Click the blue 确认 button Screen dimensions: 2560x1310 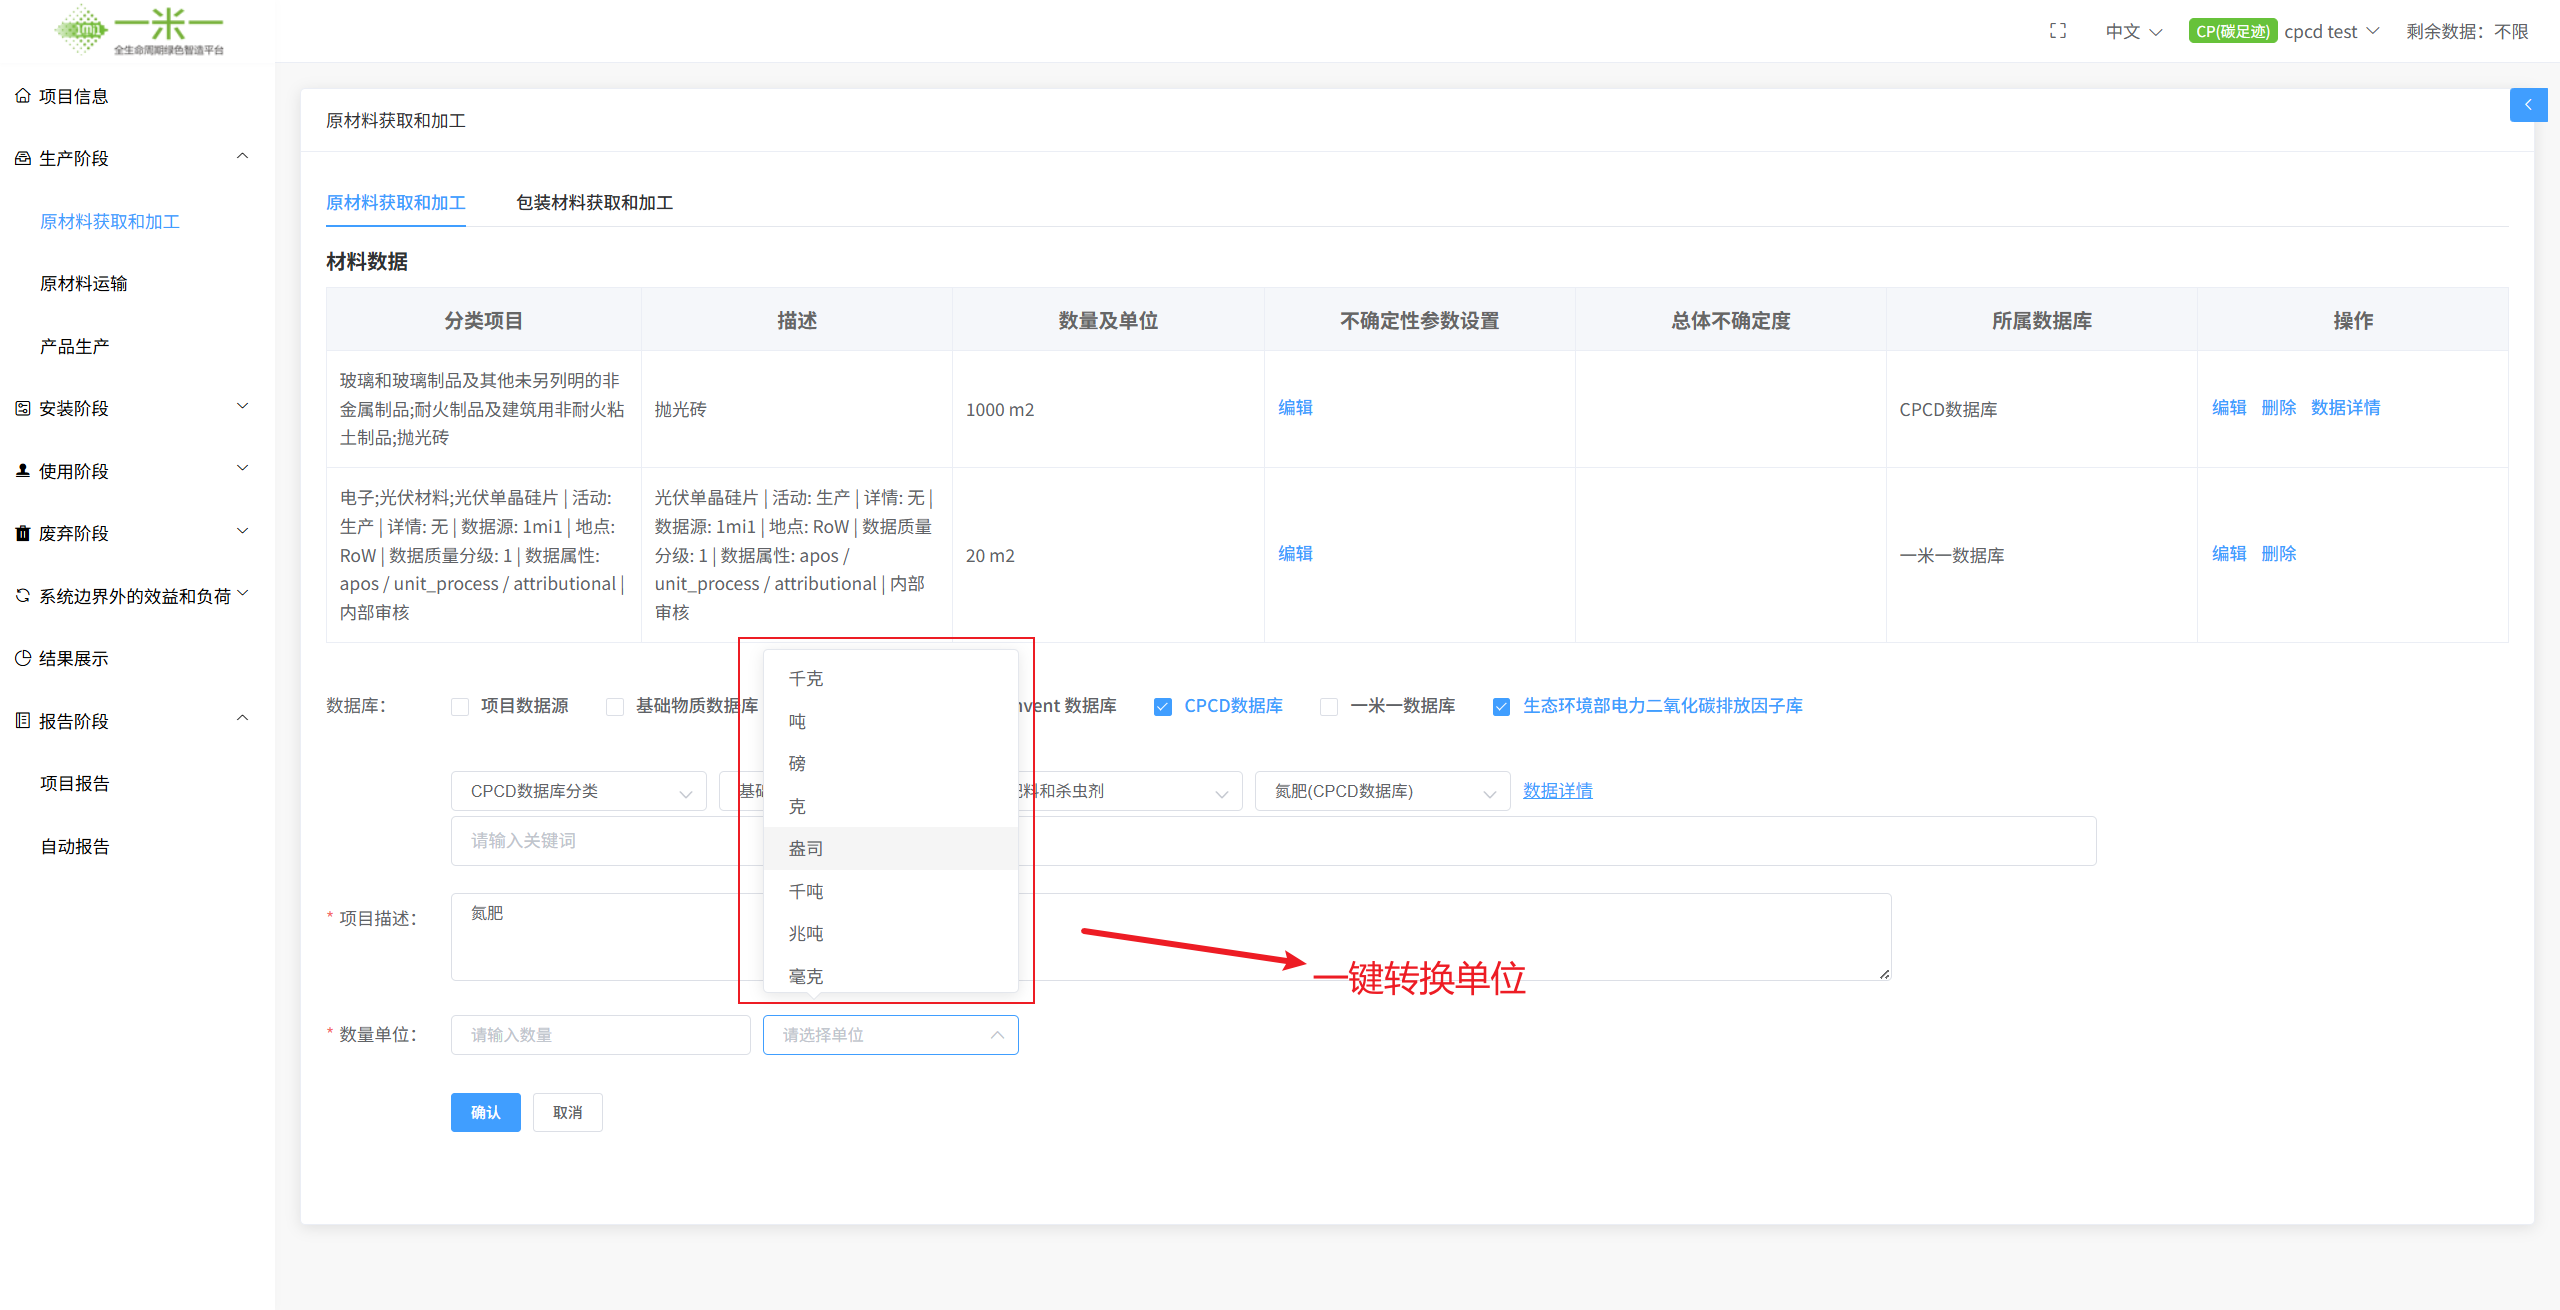pos(485,1112)
